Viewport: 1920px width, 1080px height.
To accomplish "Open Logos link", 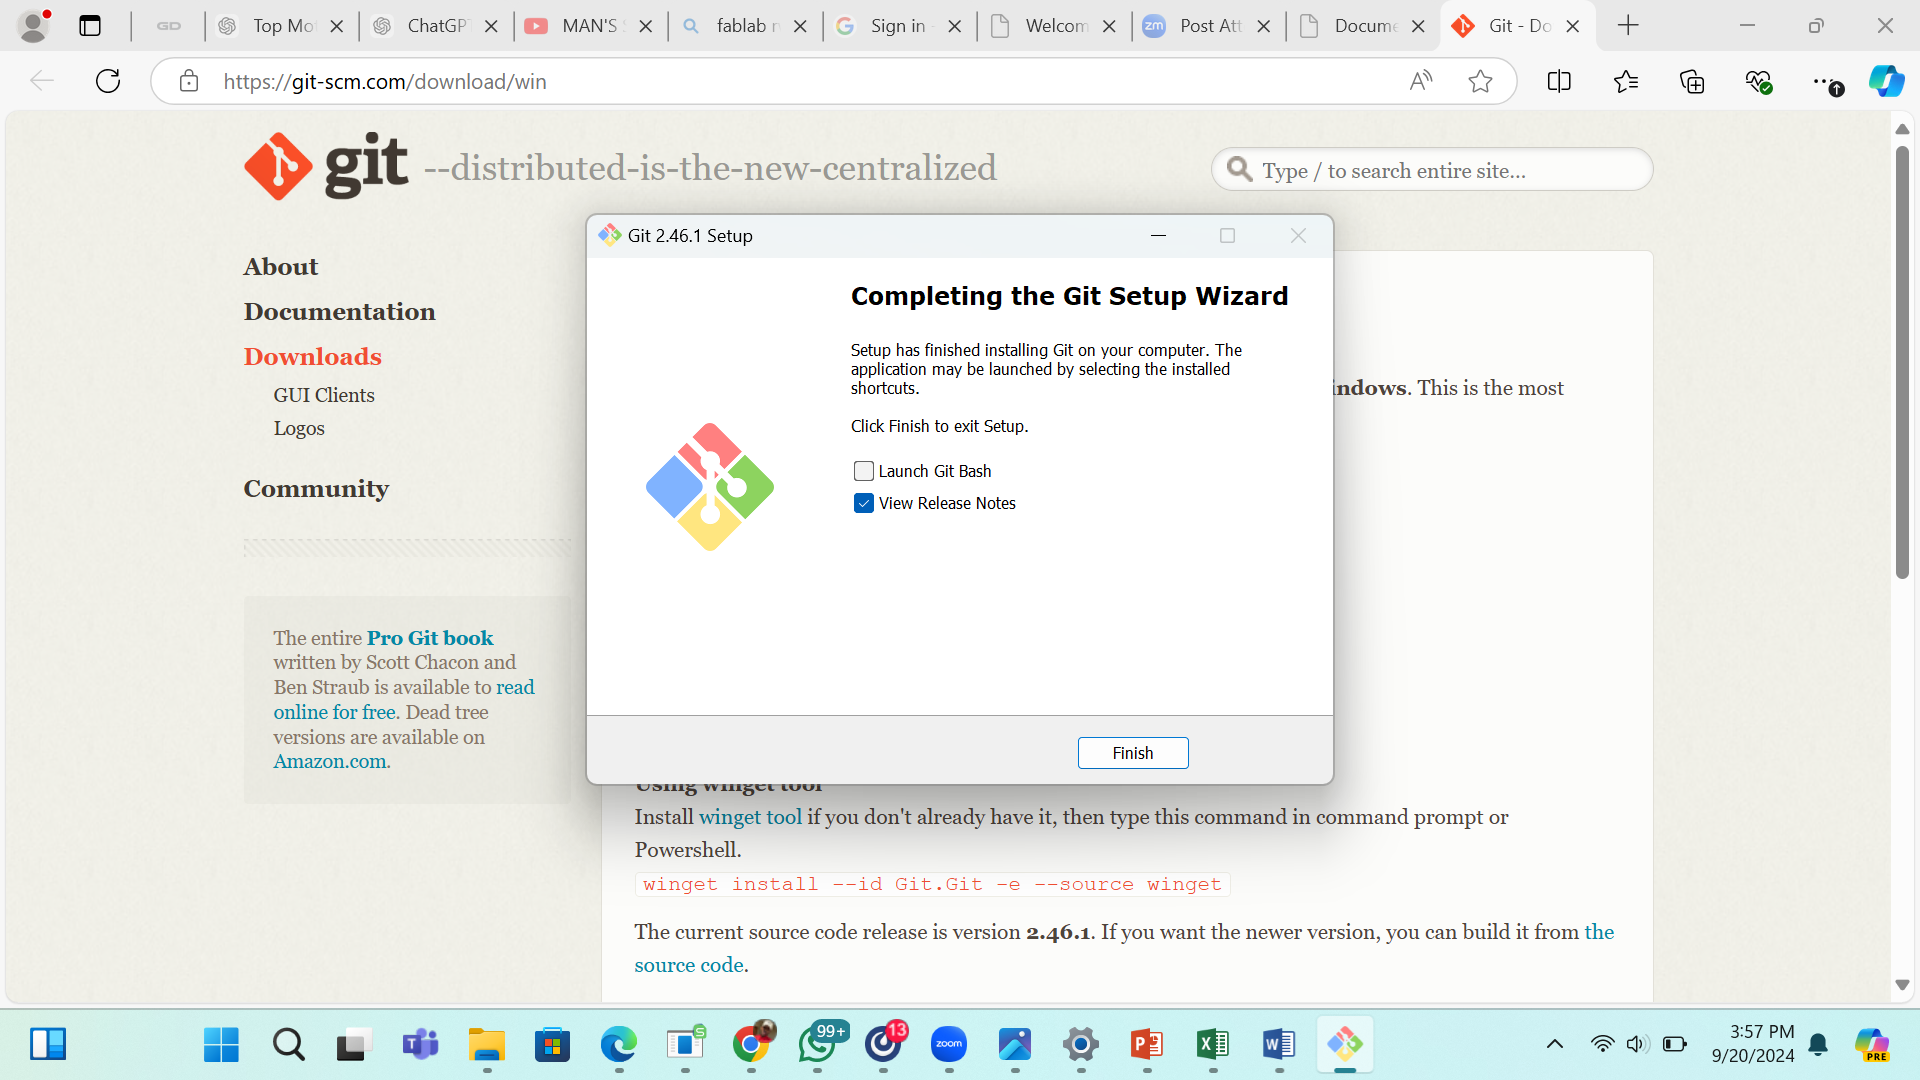I will pyautogui.click(x=299, y=428).
